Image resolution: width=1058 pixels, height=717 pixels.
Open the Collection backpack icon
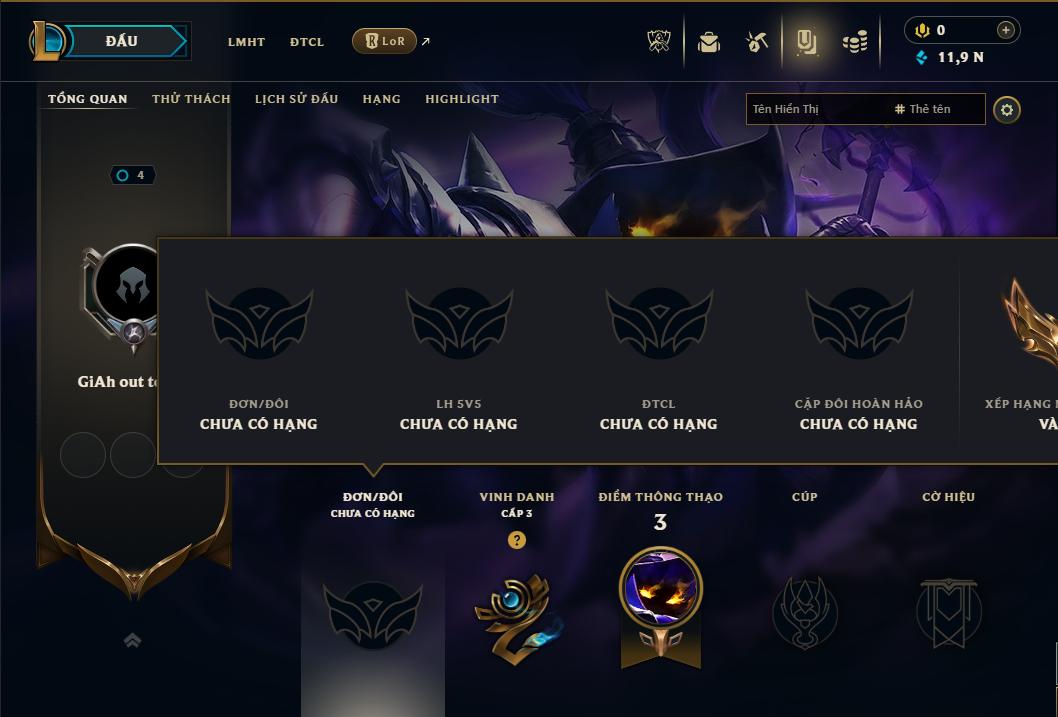(x=708, y=42)
